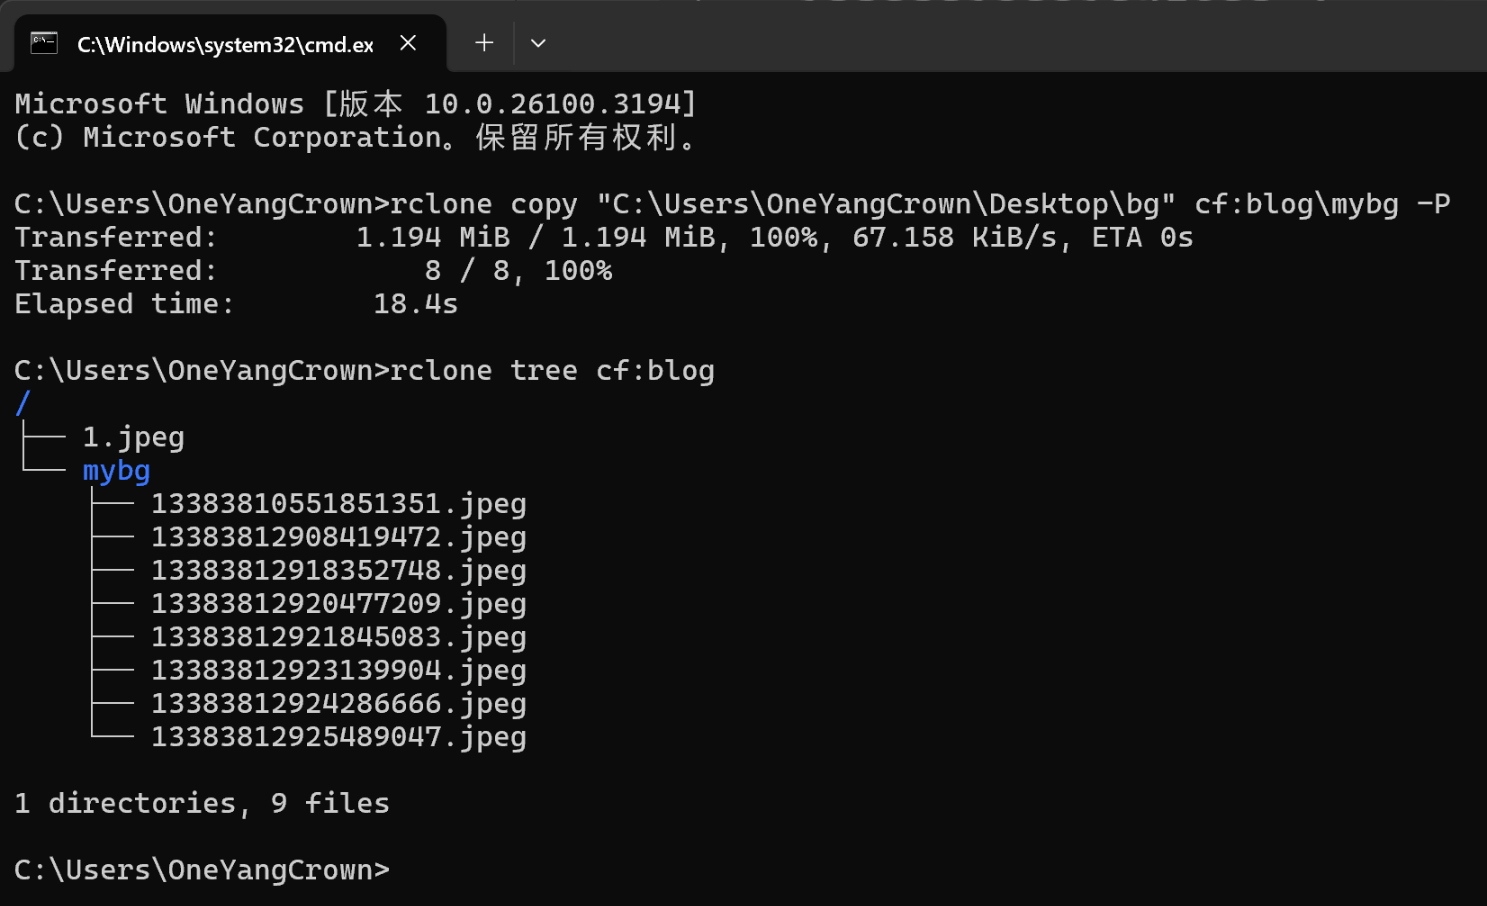
Task: Click the "rclone tree cf:blog" command text
Action: click(x=552, y=370)
